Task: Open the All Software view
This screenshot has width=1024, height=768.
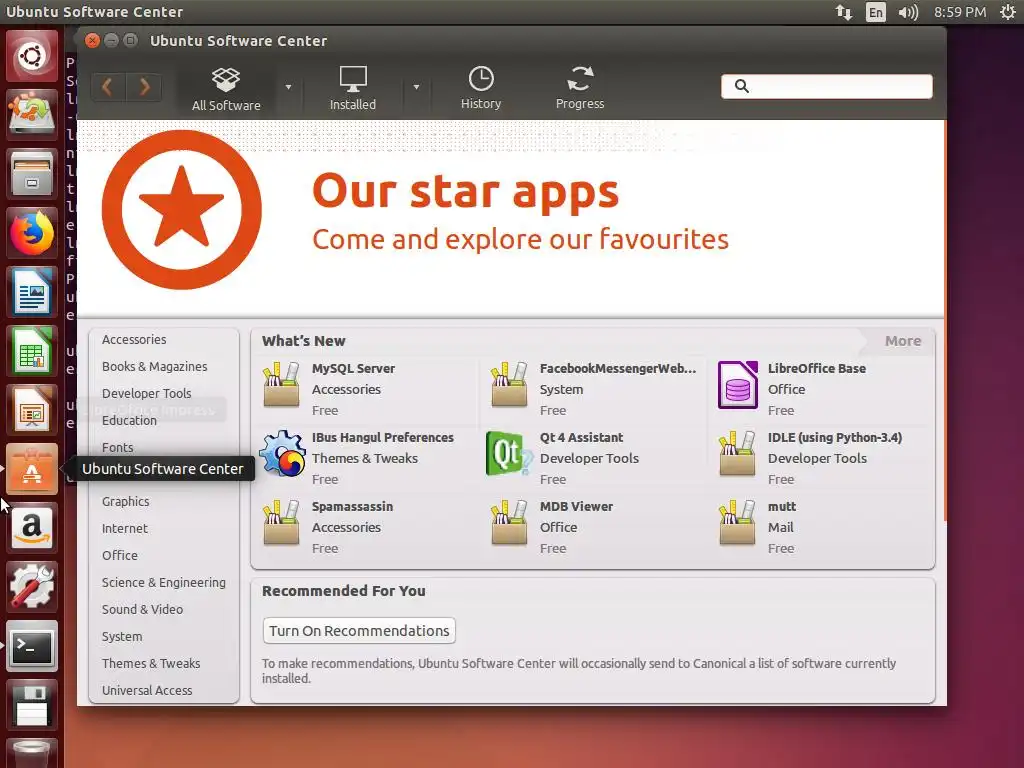Action: [x=226, y=89]
